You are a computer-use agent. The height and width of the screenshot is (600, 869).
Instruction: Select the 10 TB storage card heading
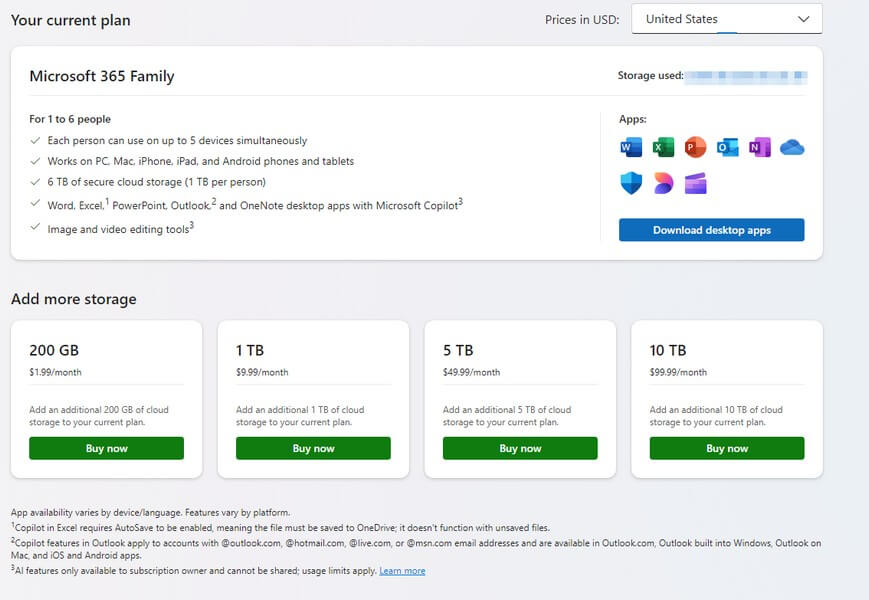tap(668, 351)
